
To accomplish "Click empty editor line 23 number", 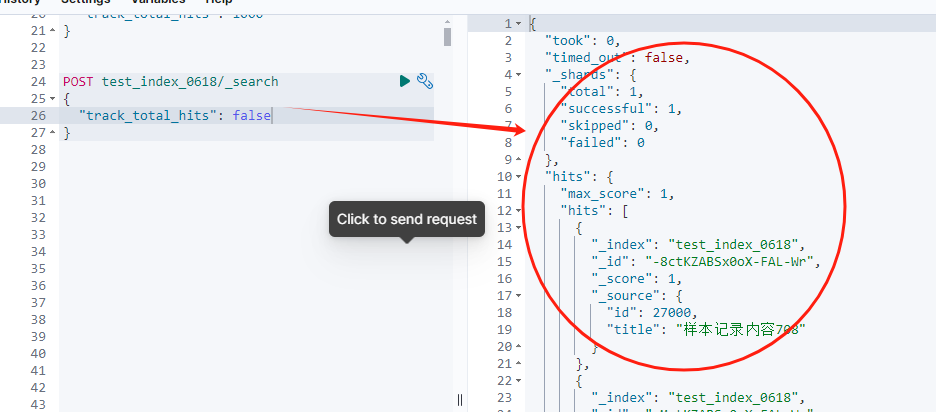I will click(x=38, y=64).
